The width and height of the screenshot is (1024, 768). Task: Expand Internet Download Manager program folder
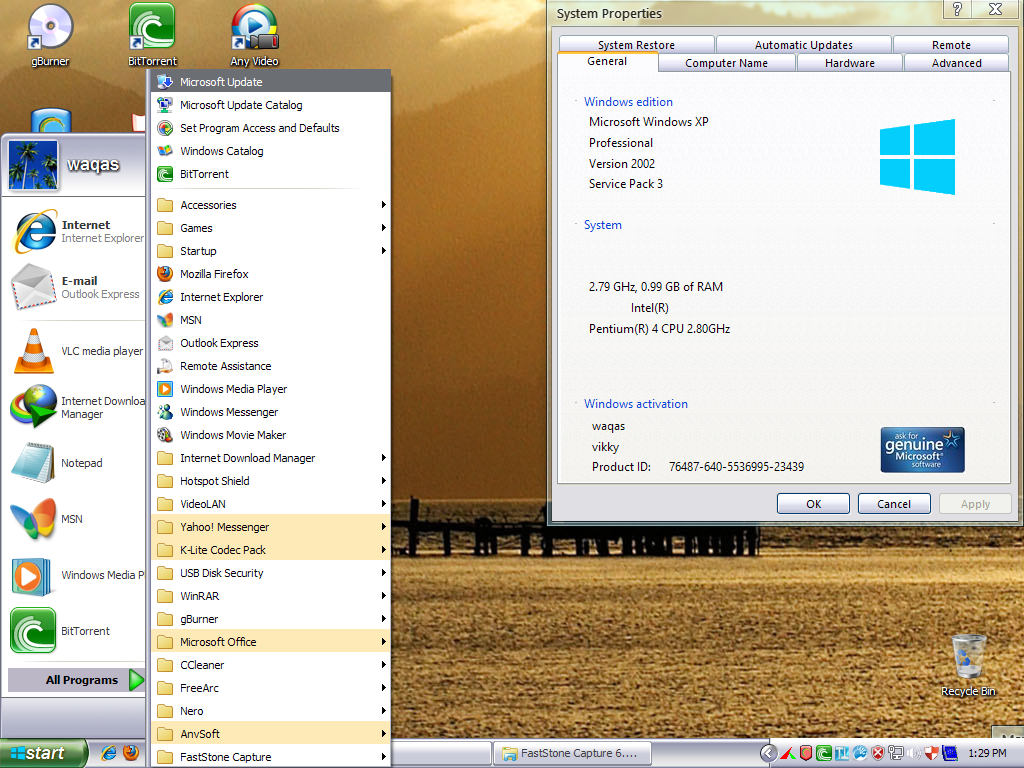coord(271,458)
